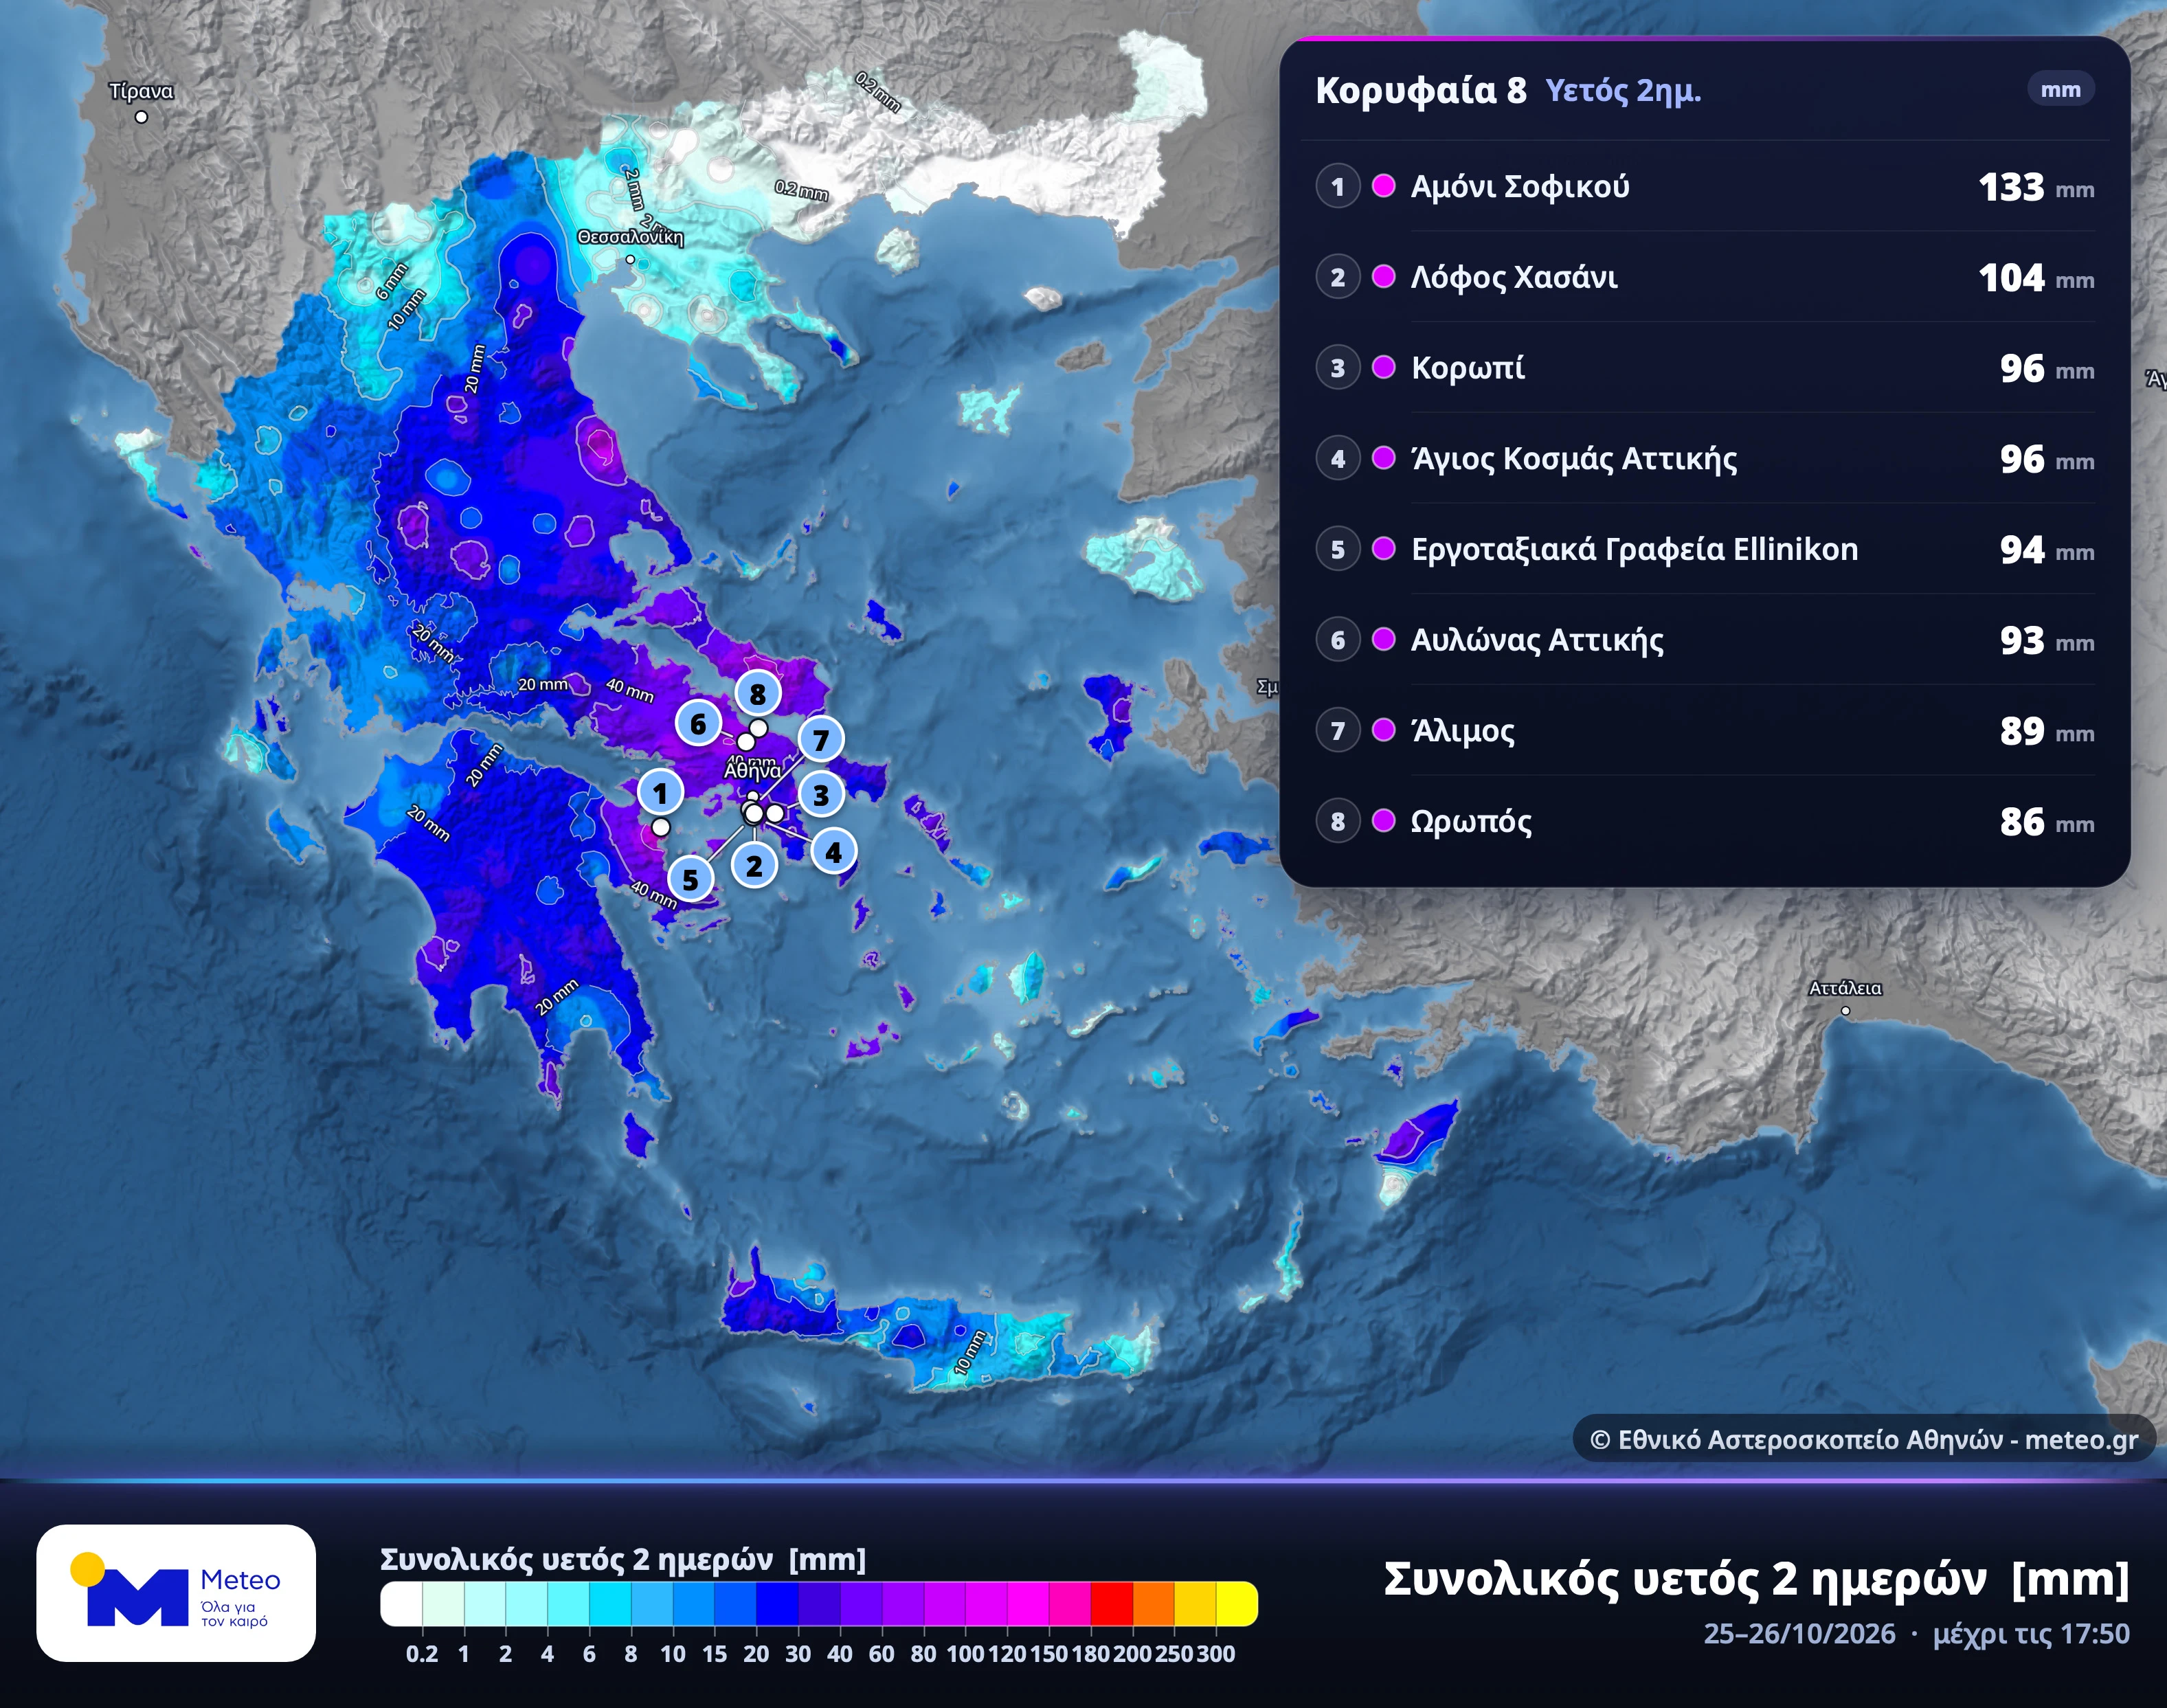
Task: Select the Άλιμος station name
Action: point(1463,731)
